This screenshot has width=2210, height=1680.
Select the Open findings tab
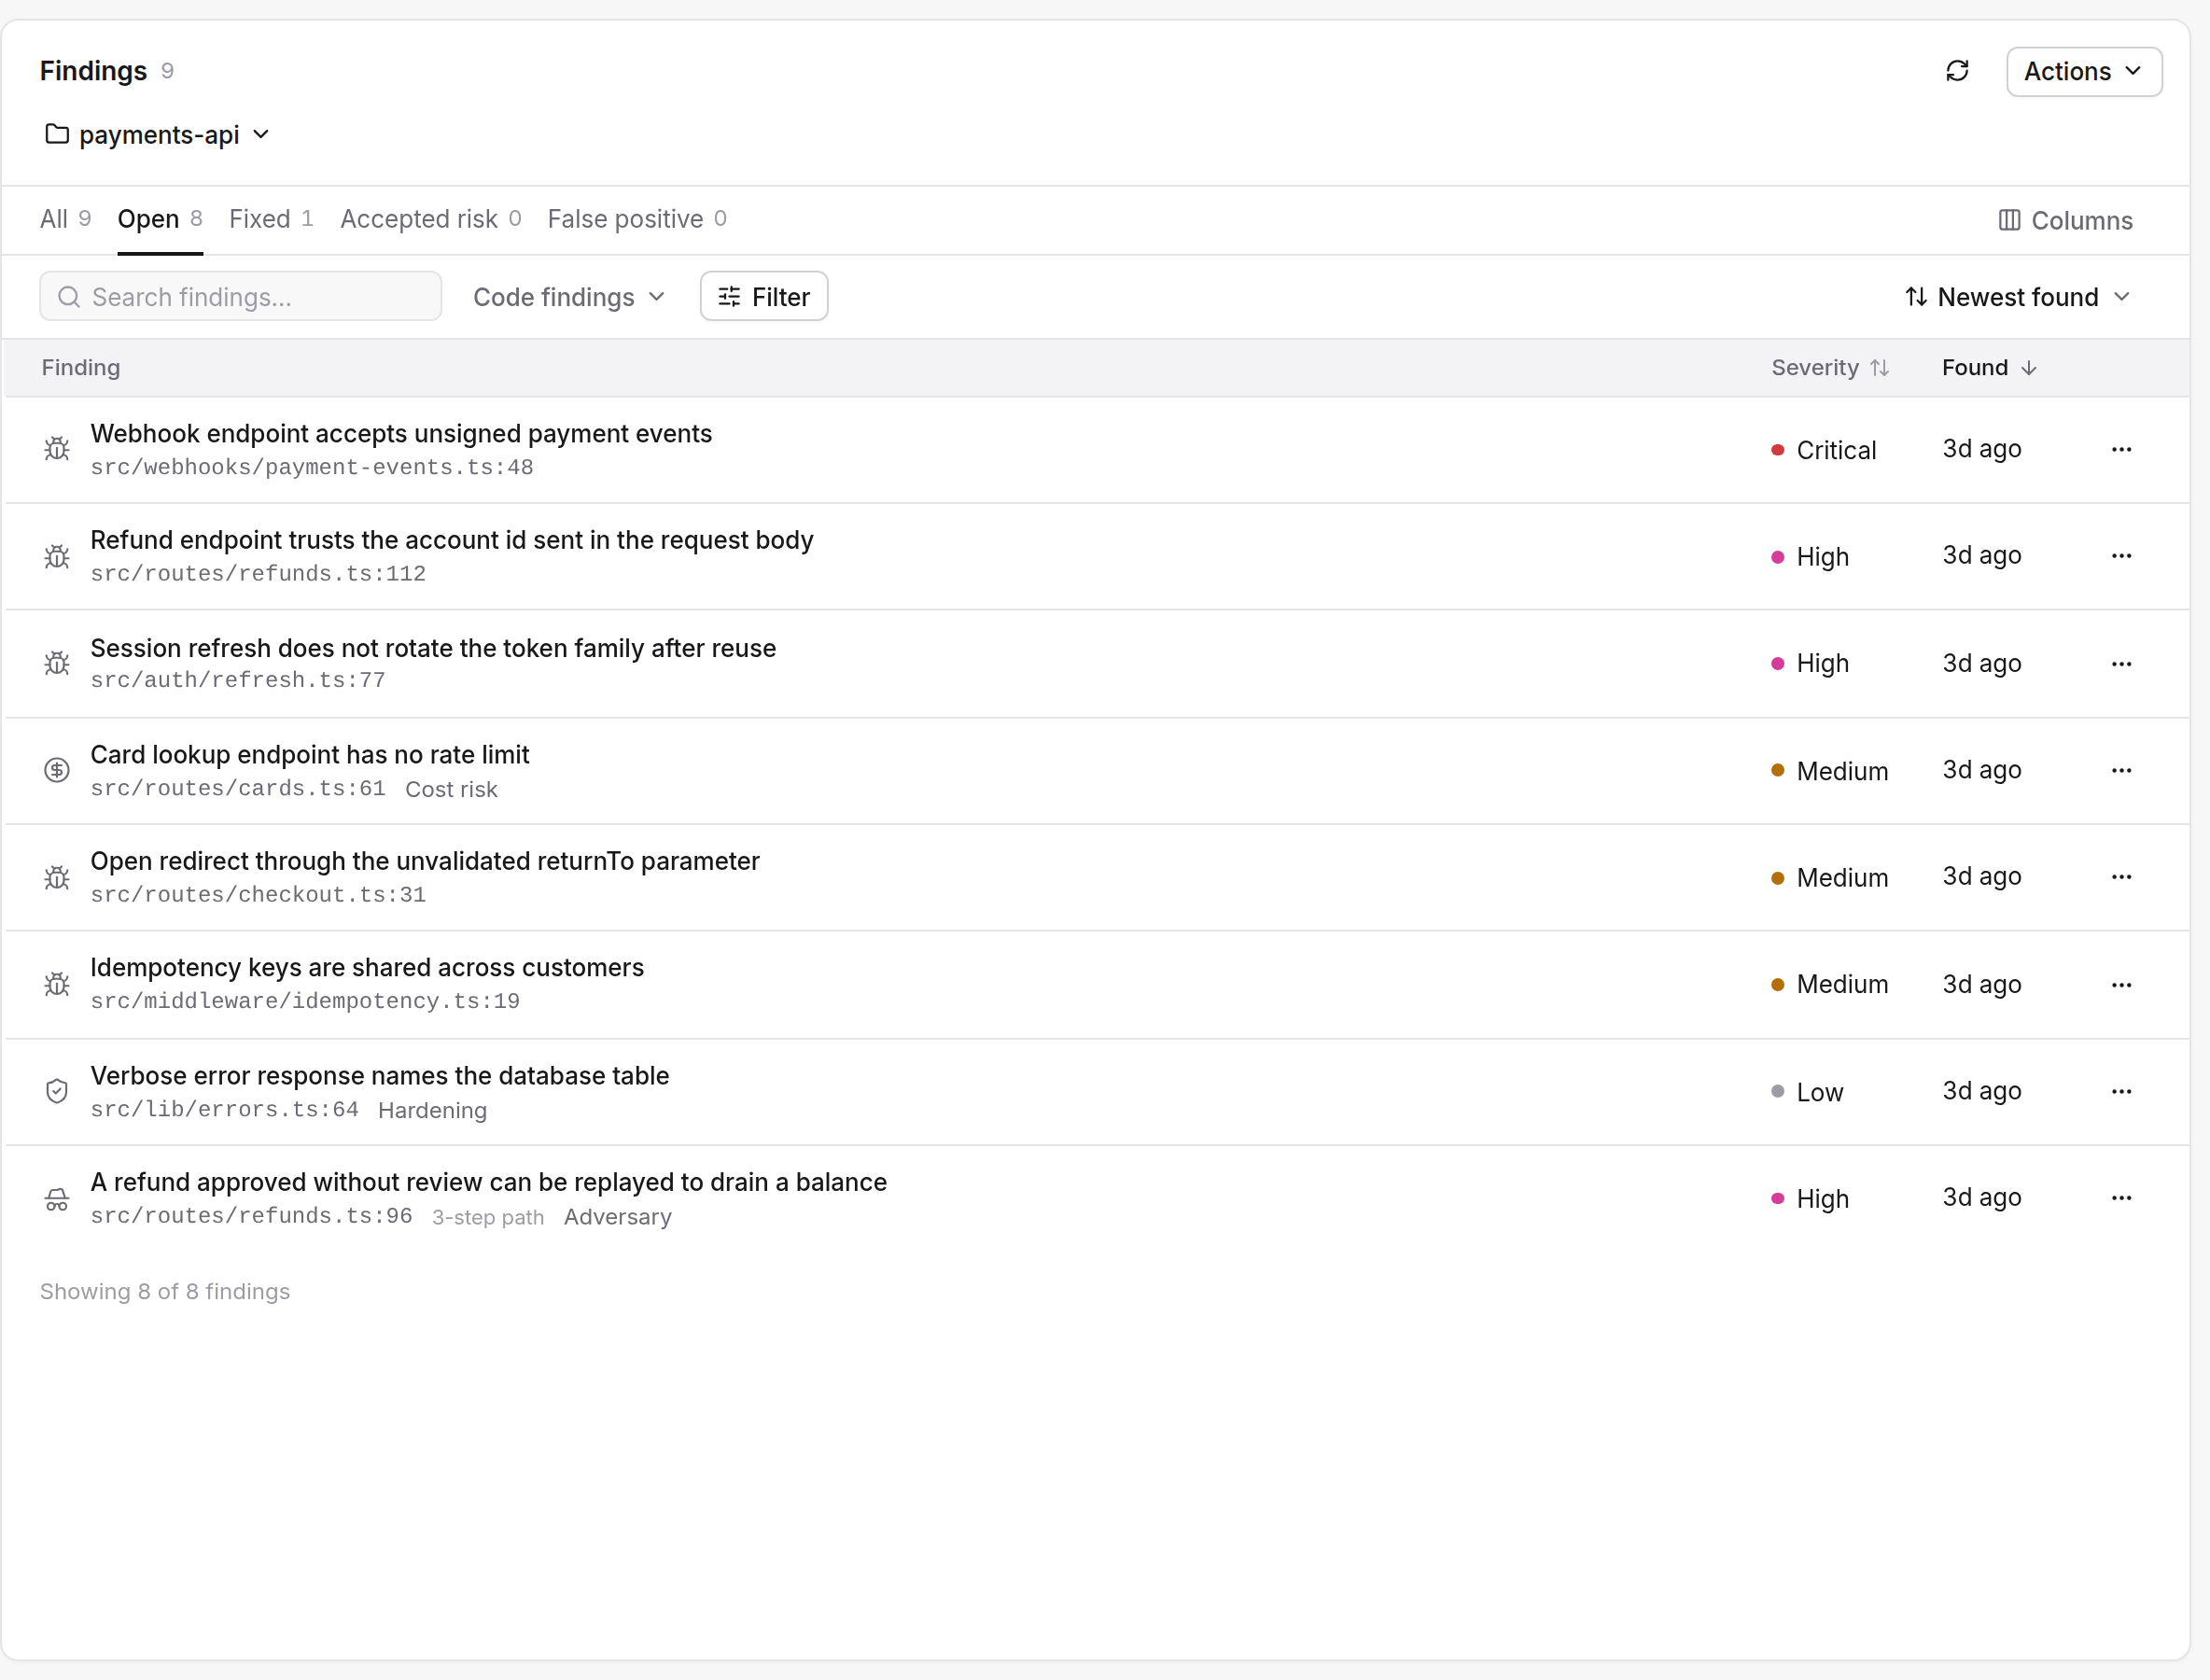[x=160, y=219]
